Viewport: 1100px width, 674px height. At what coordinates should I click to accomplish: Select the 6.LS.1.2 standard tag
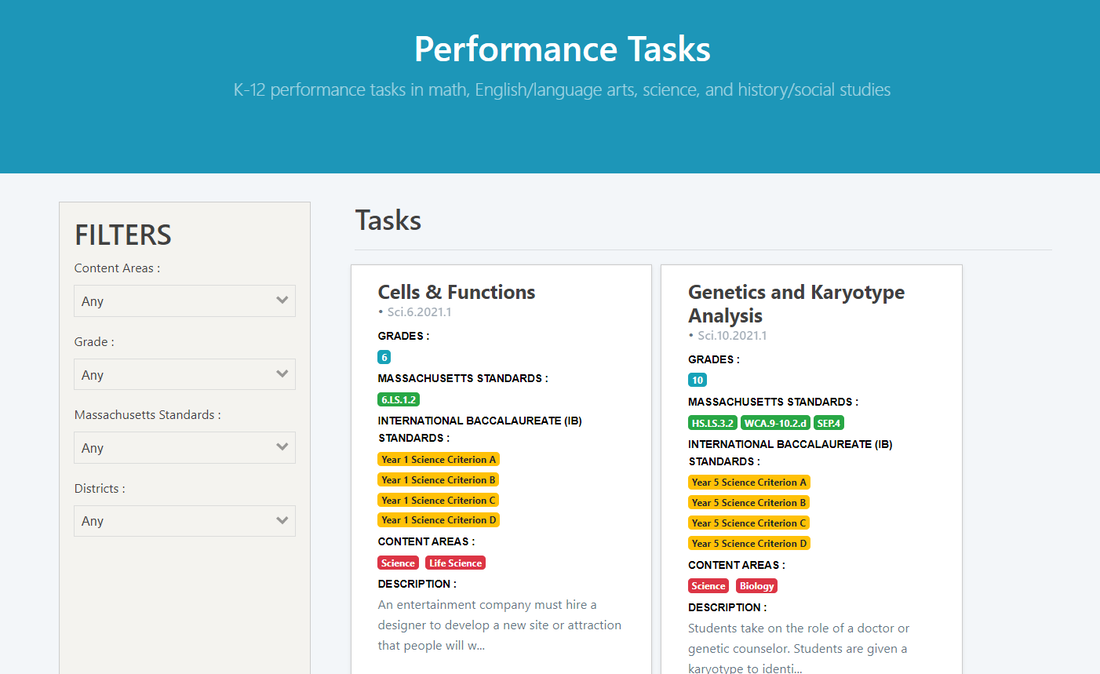tap(398, 399)
